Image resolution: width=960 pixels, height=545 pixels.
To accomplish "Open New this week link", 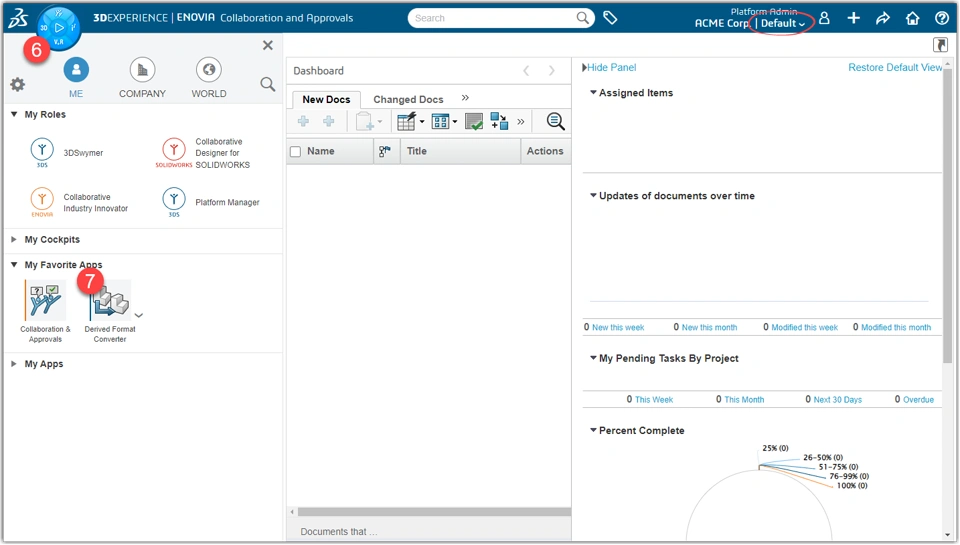I will point(618,328).
